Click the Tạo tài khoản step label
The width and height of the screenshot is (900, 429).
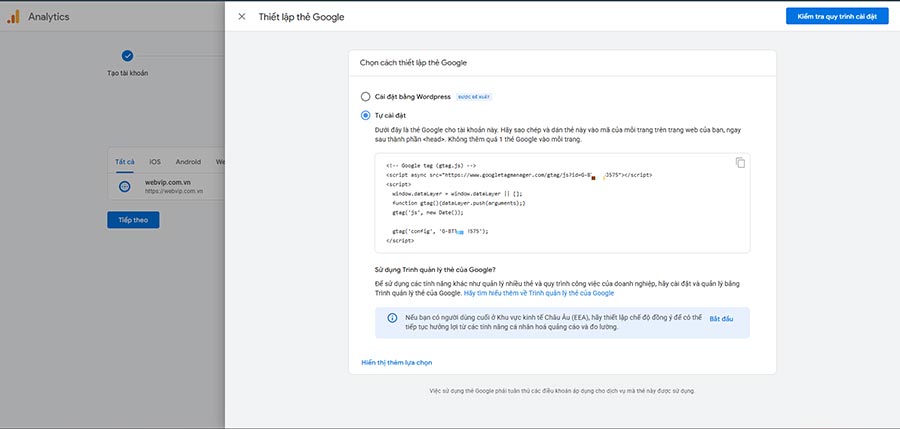pyautogui.click(x=127, y=73)
